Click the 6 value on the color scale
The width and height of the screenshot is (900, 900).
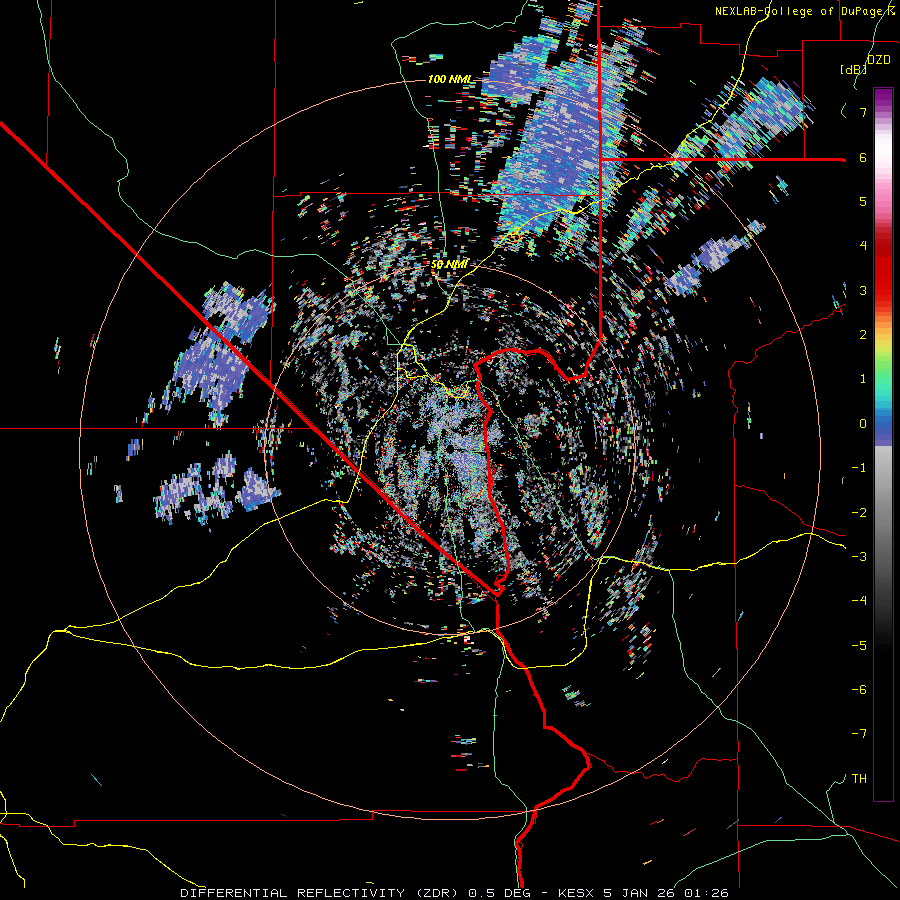tap(863, 157)
